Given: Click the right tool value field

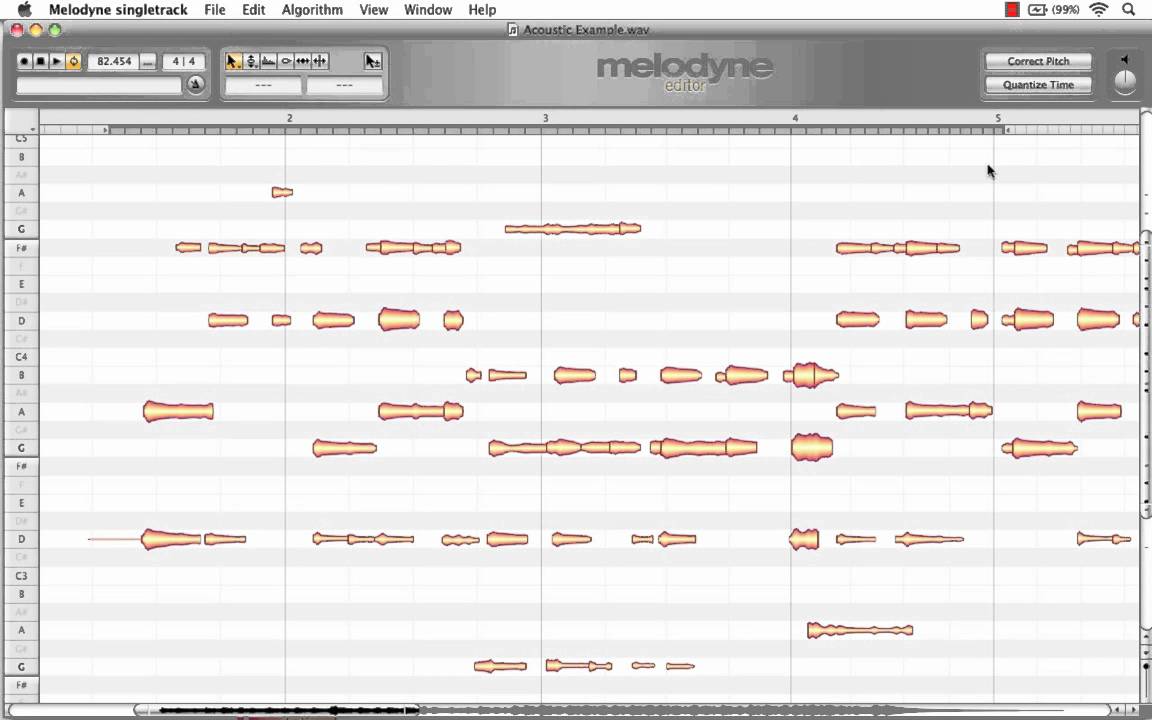Looking at the screenshot, I should pyautogui.click(x=345, y=85).
